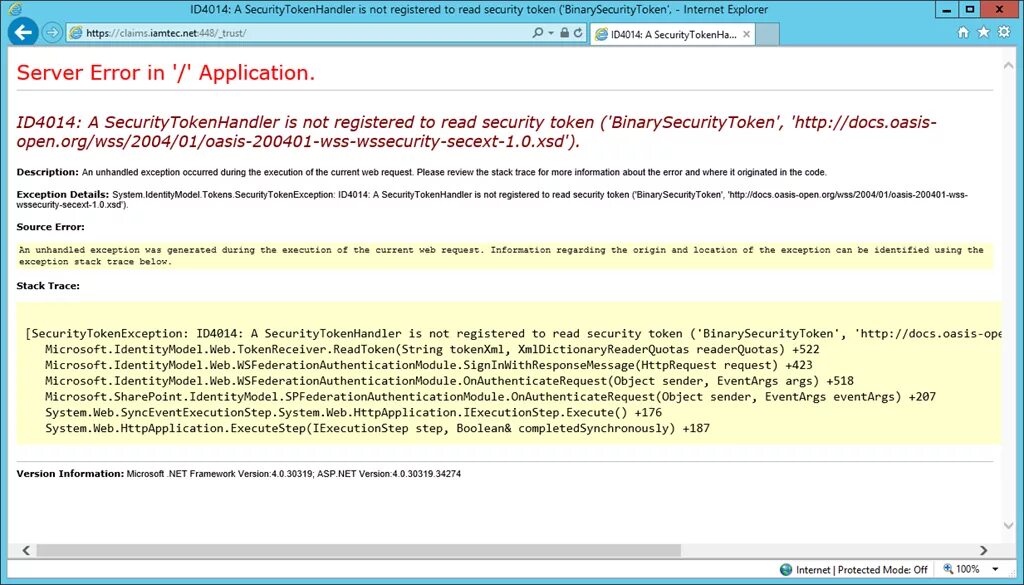Click the SPFederationAuthenticationModule stack trace line
Image resolution: width=1024 pixels, height=585 pixels.
[490, 396]
